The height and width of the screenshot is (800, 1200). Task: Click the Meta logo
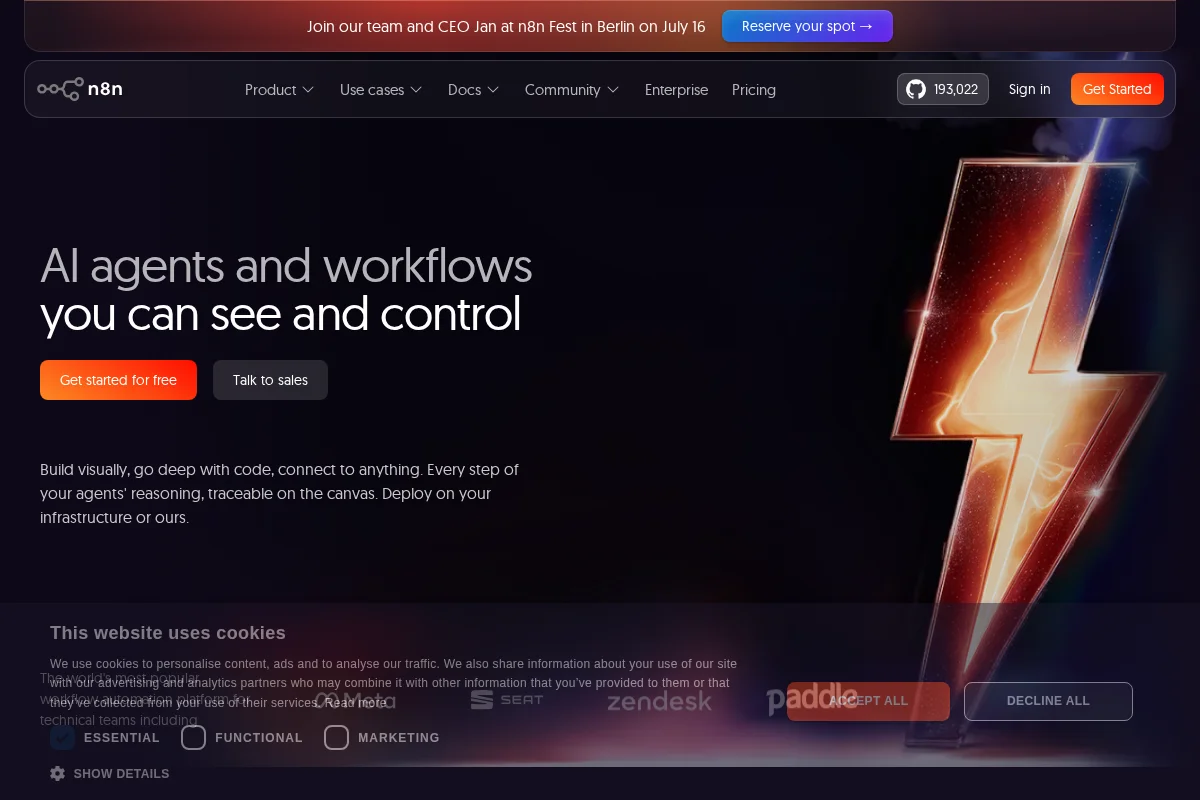[x=355, y=700]
